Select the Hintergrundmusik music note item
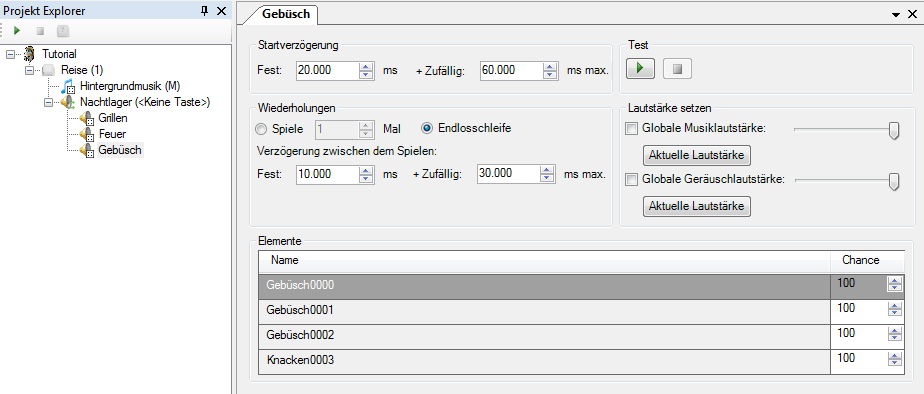924x394 pixels. 69,85
